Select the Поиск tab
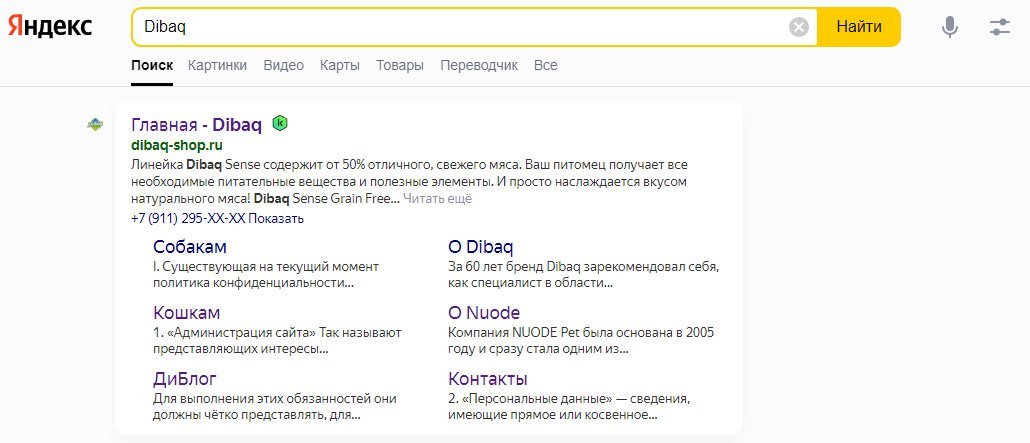 (x=152, y=65)
